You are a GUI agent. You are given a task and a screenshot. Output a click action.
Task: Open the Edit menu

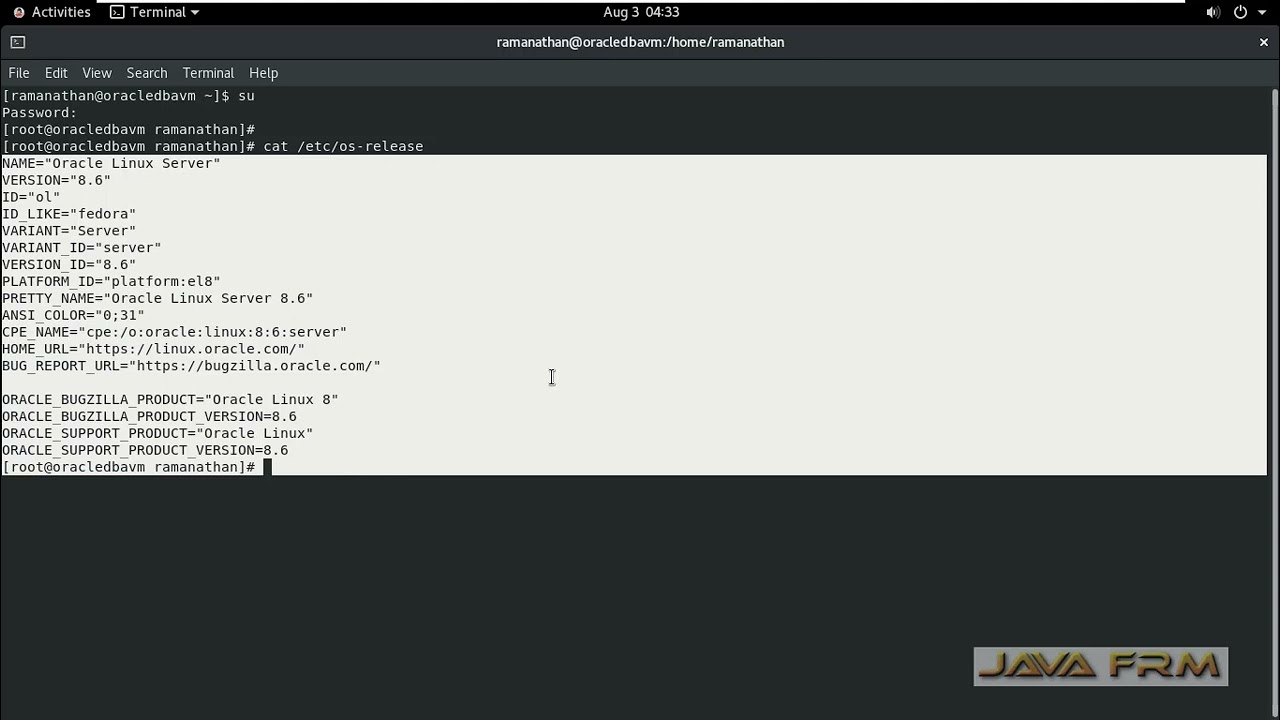(56, 73)
